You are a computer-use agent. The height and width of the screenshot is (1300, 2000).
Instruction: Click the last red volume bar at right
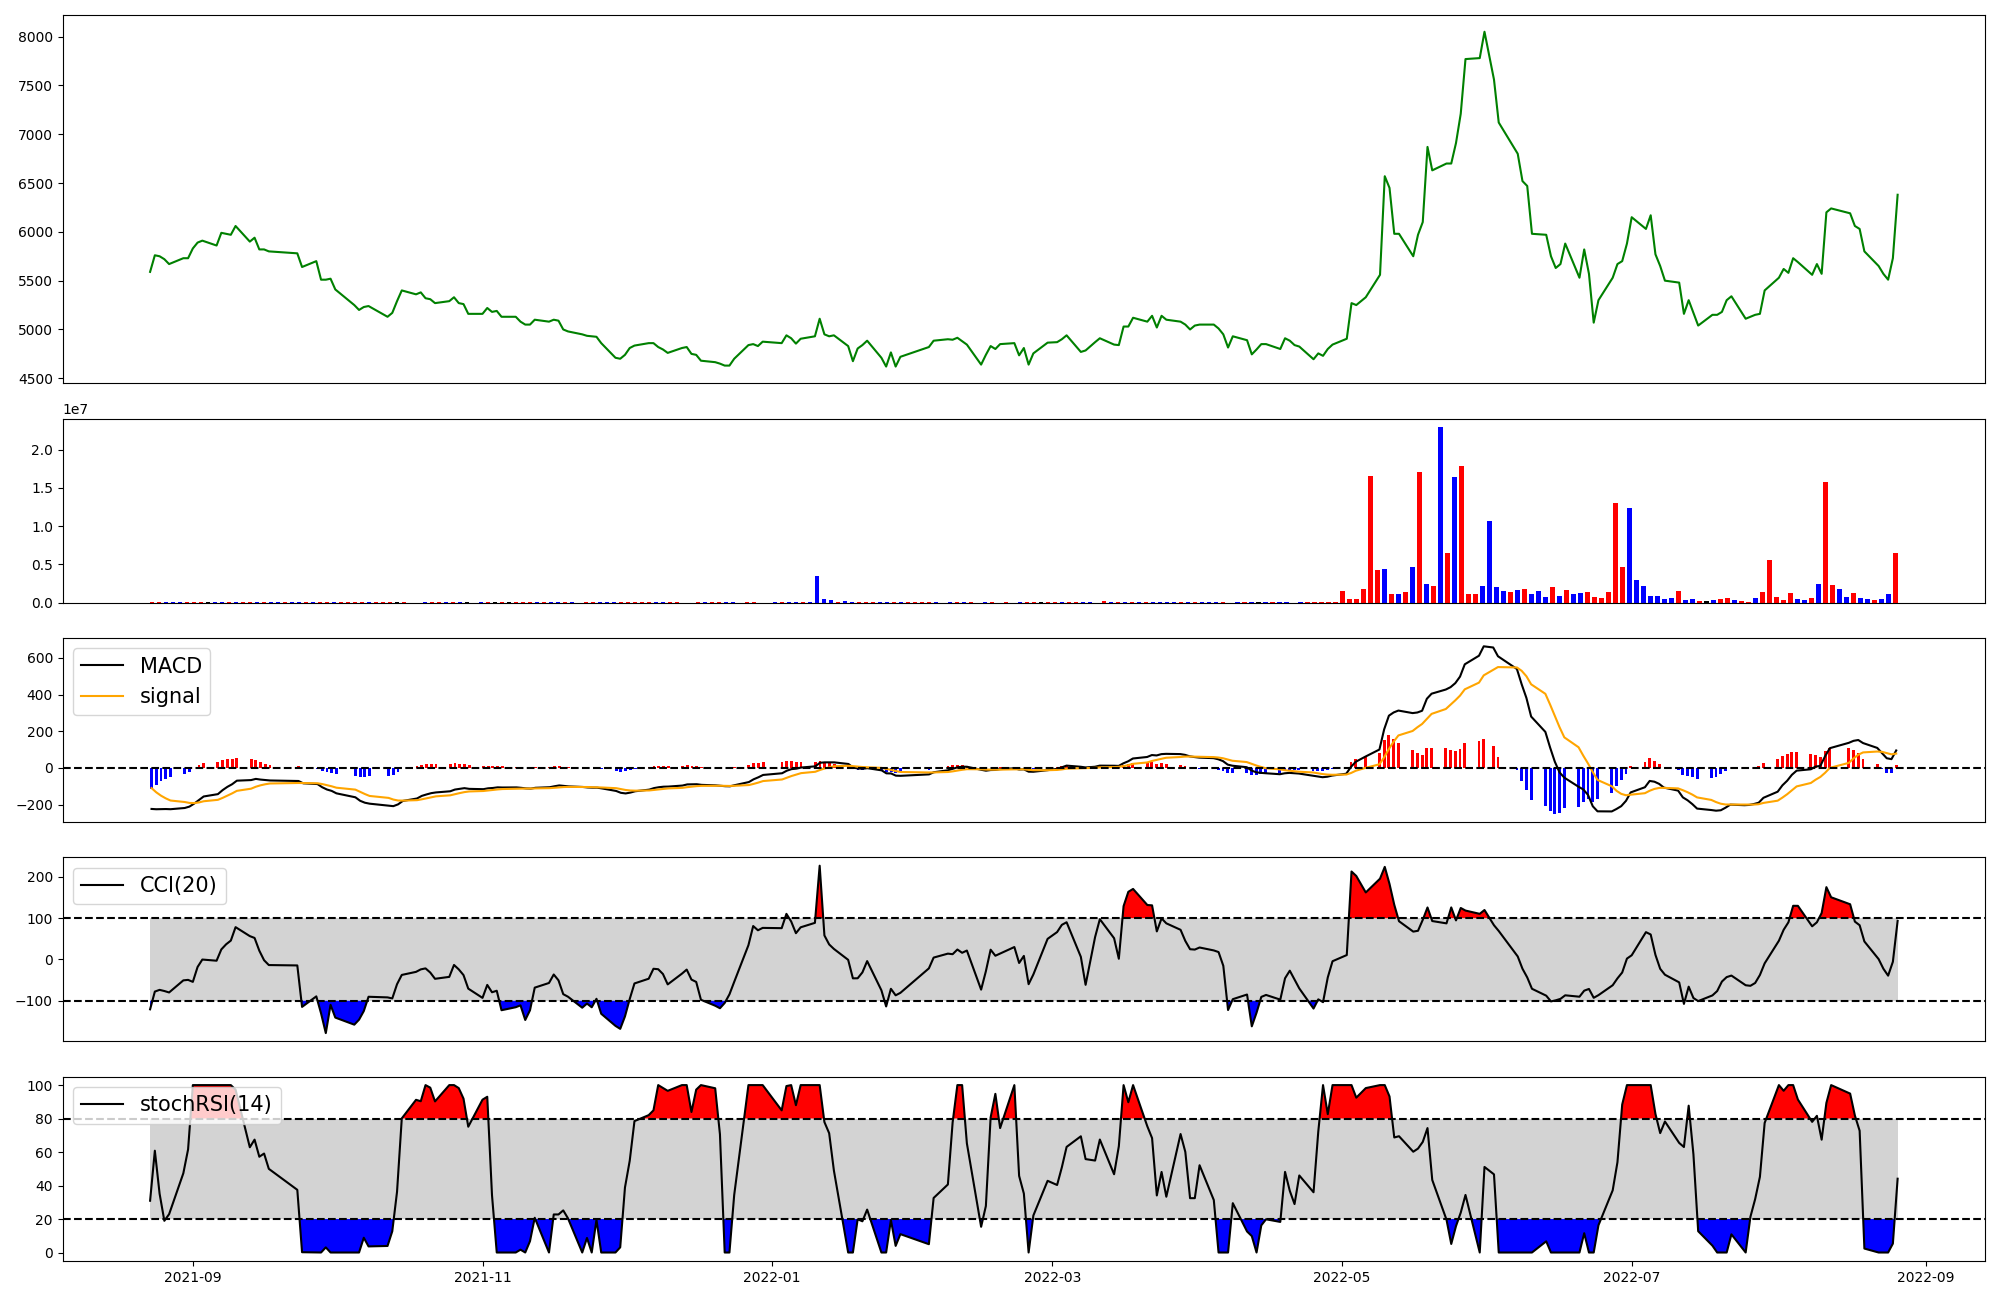1895,578
